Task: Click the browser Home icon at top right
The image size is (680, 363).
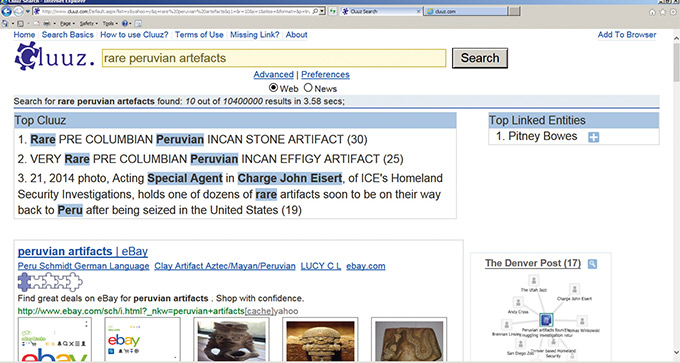Action: click(x=652, y=12)
